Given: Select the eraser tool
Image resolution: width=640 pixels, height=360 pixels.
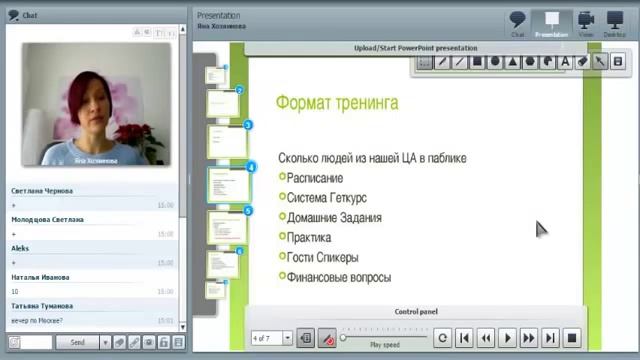Looking at the screenshot, I should pos(583,62).
